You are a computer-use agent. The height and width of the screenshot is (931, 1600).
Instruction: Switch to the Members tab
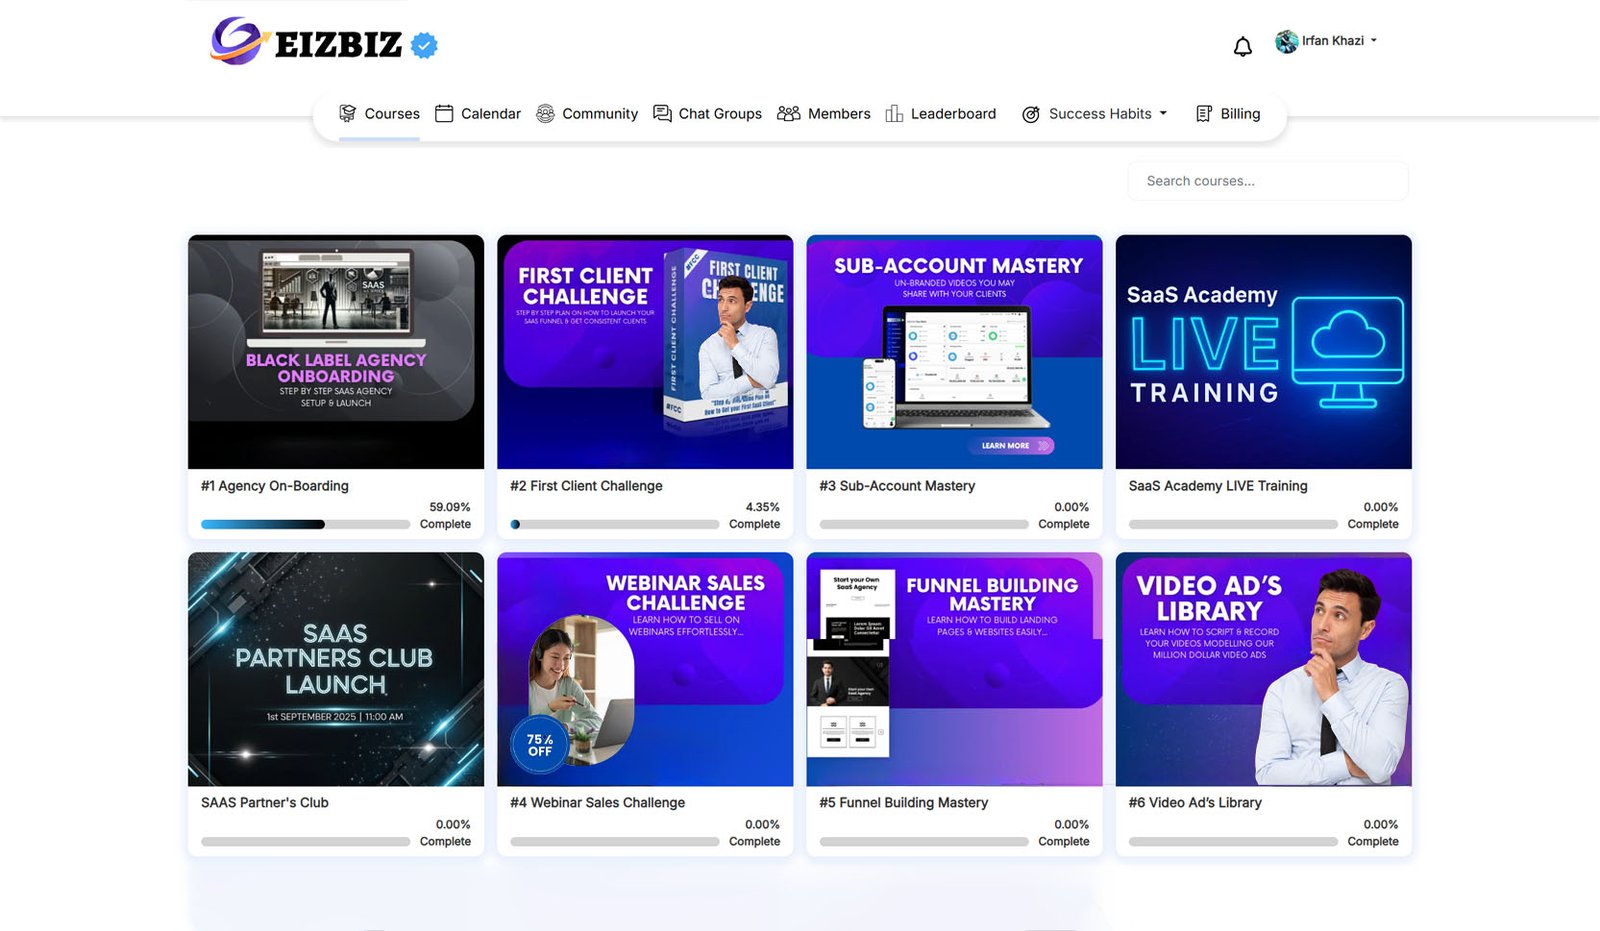(824, 113)
